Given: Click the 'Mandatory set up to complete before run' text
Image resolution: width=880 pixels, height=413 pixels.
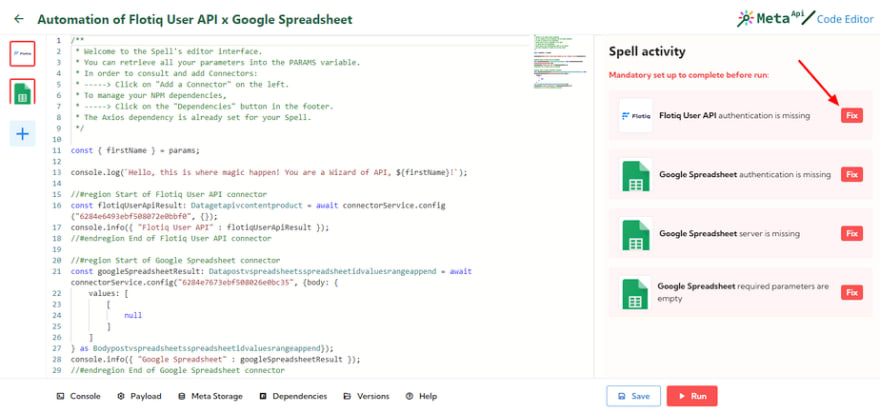Looking at the screenshot, I should 689,75.
